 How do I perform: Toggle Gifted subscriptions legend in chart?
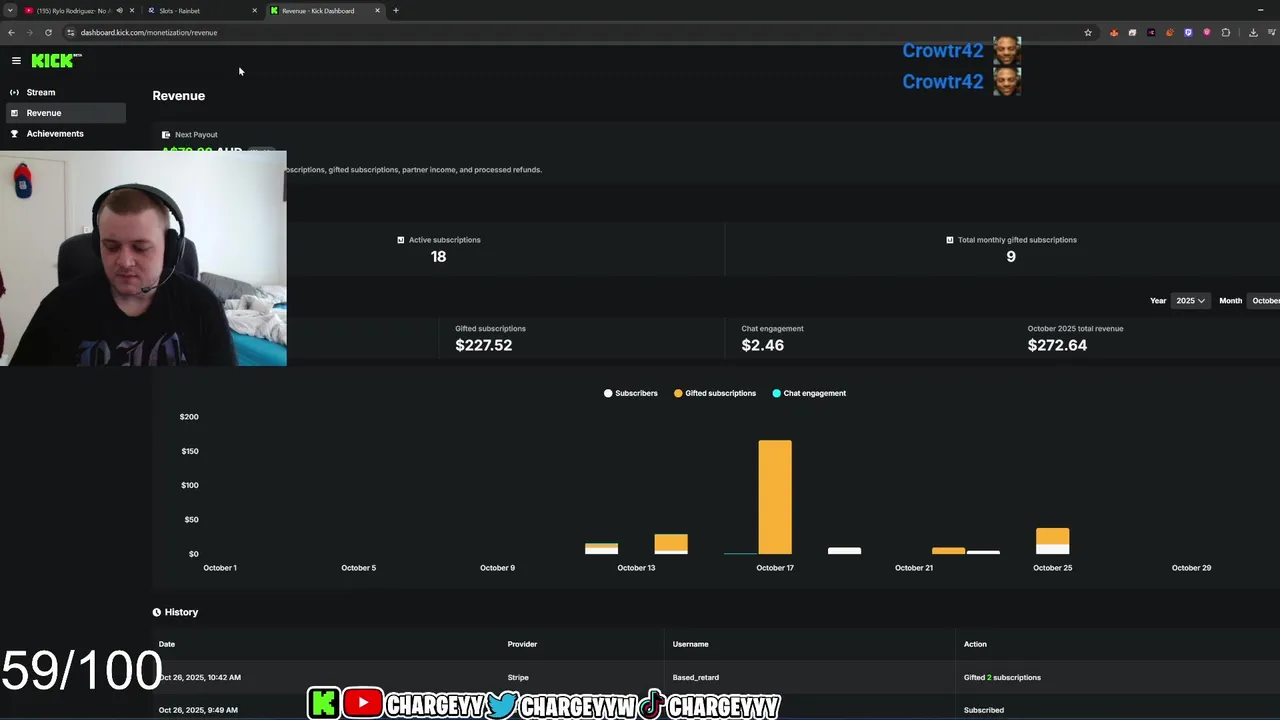tap(715, 393)
